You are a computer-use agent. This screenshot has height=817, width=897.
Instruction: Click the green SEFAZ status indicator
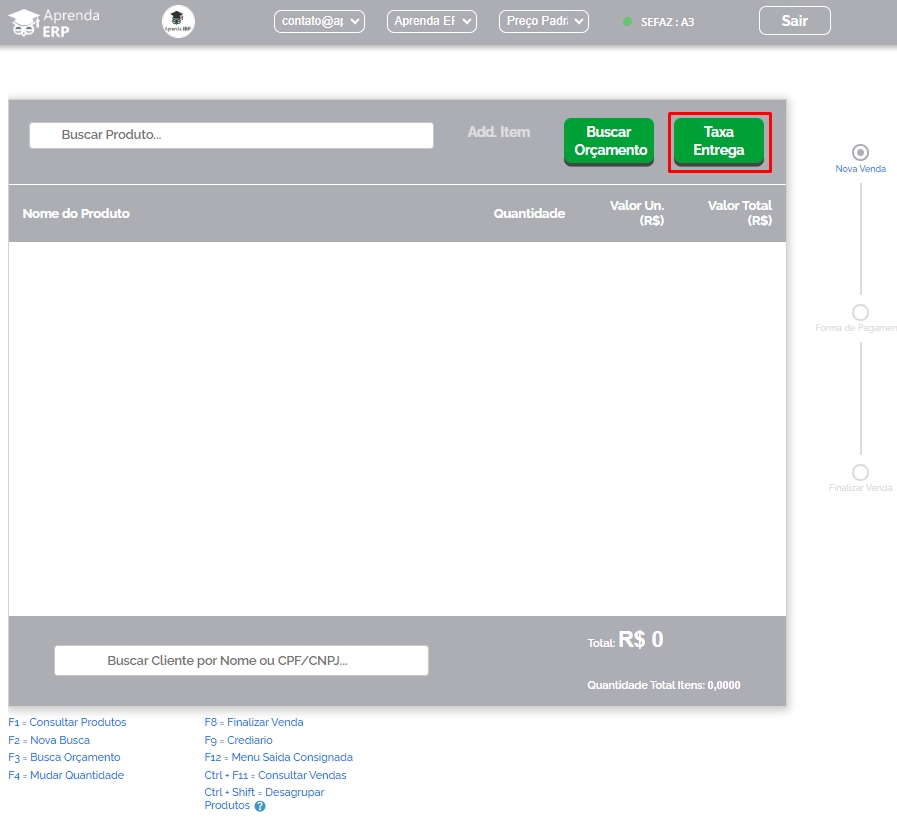click(x=627, y=22)
